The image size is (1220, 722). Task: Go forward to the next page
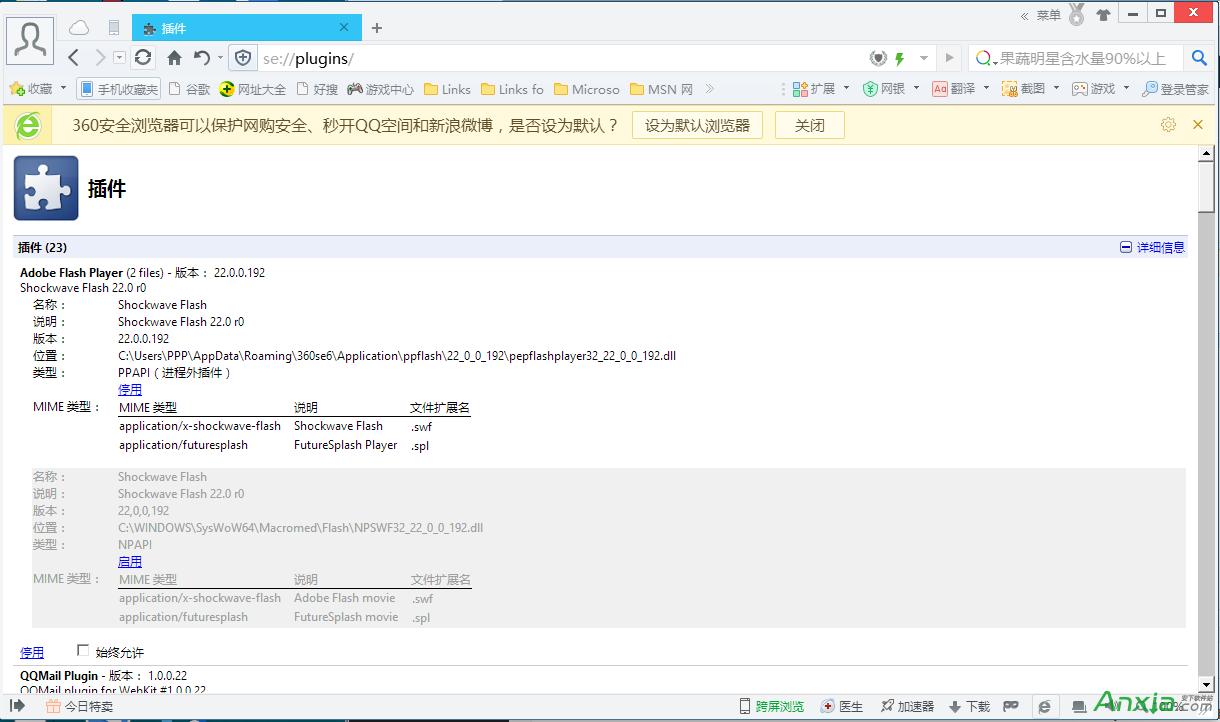(x=100, y=58)
